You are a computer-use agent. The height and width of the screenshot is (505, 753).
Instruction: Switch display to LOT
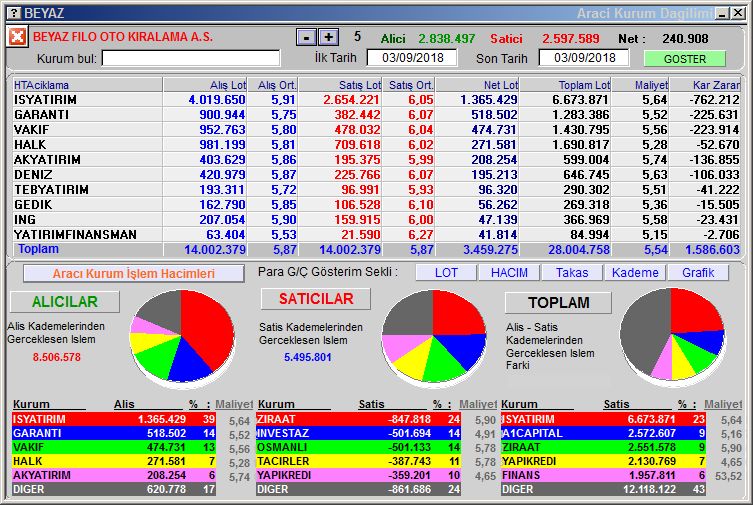(x=446, y=273)
